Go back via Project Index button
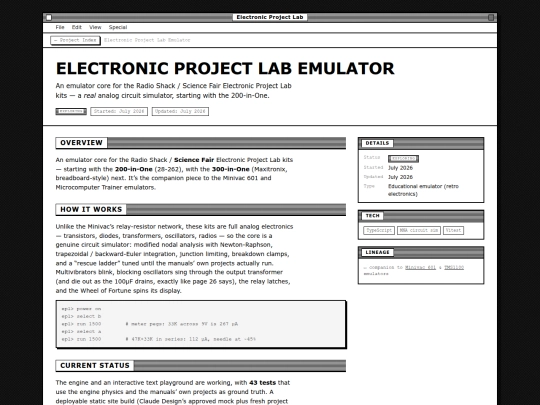Viewport: 540px width, 405px height. click(75, 40)
